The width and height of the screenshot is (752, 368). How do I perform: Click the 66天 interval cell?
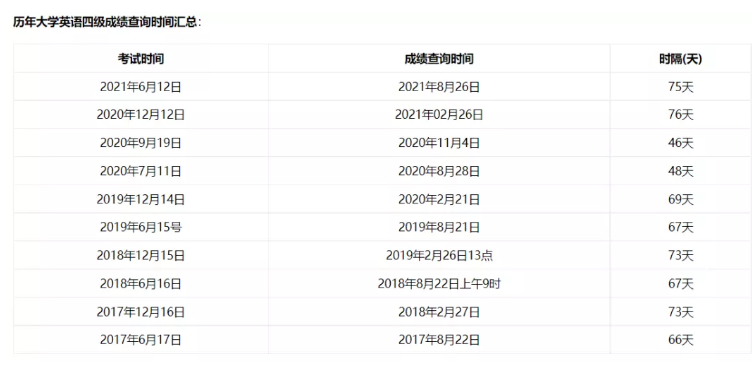click(x=681, y=340)
